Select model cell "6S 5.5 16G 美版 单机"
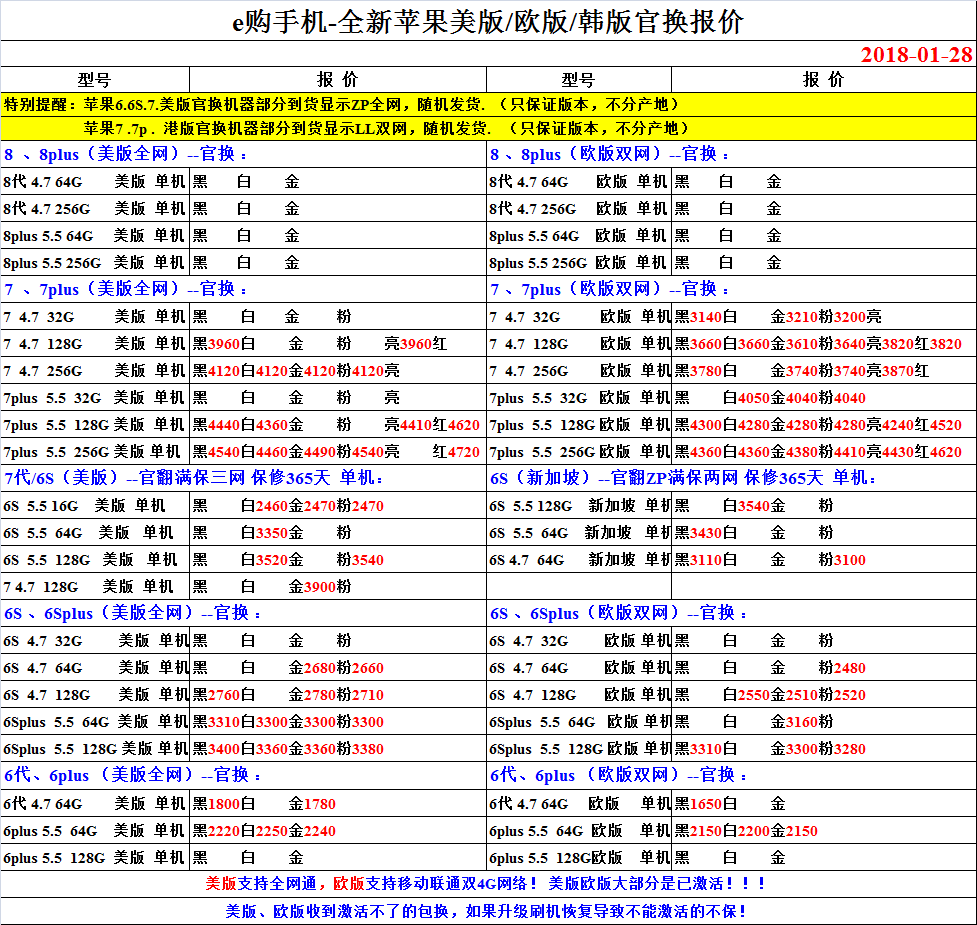Screen dimensions: 977x925 pos(95,506)
